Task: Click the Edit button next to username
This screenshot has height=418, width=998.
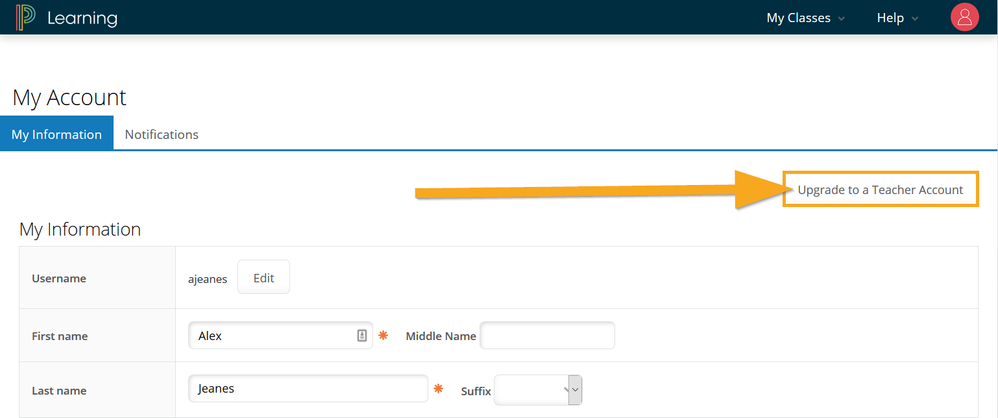Action: [x=264, y=278]
